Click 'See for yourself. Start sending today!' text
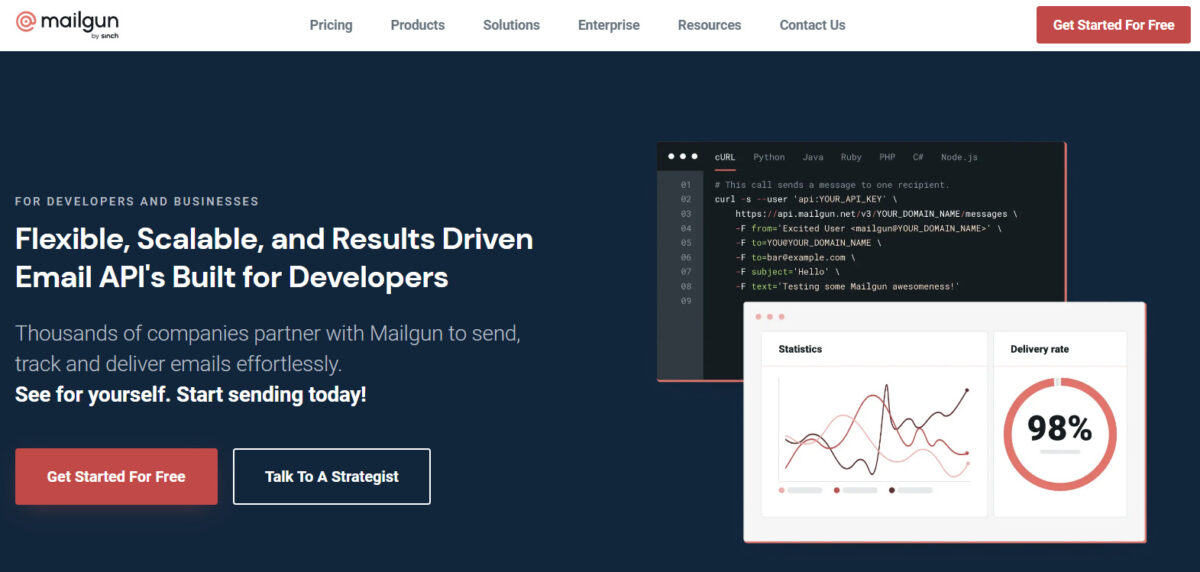 pyautogui.click(x=191, y=394)
